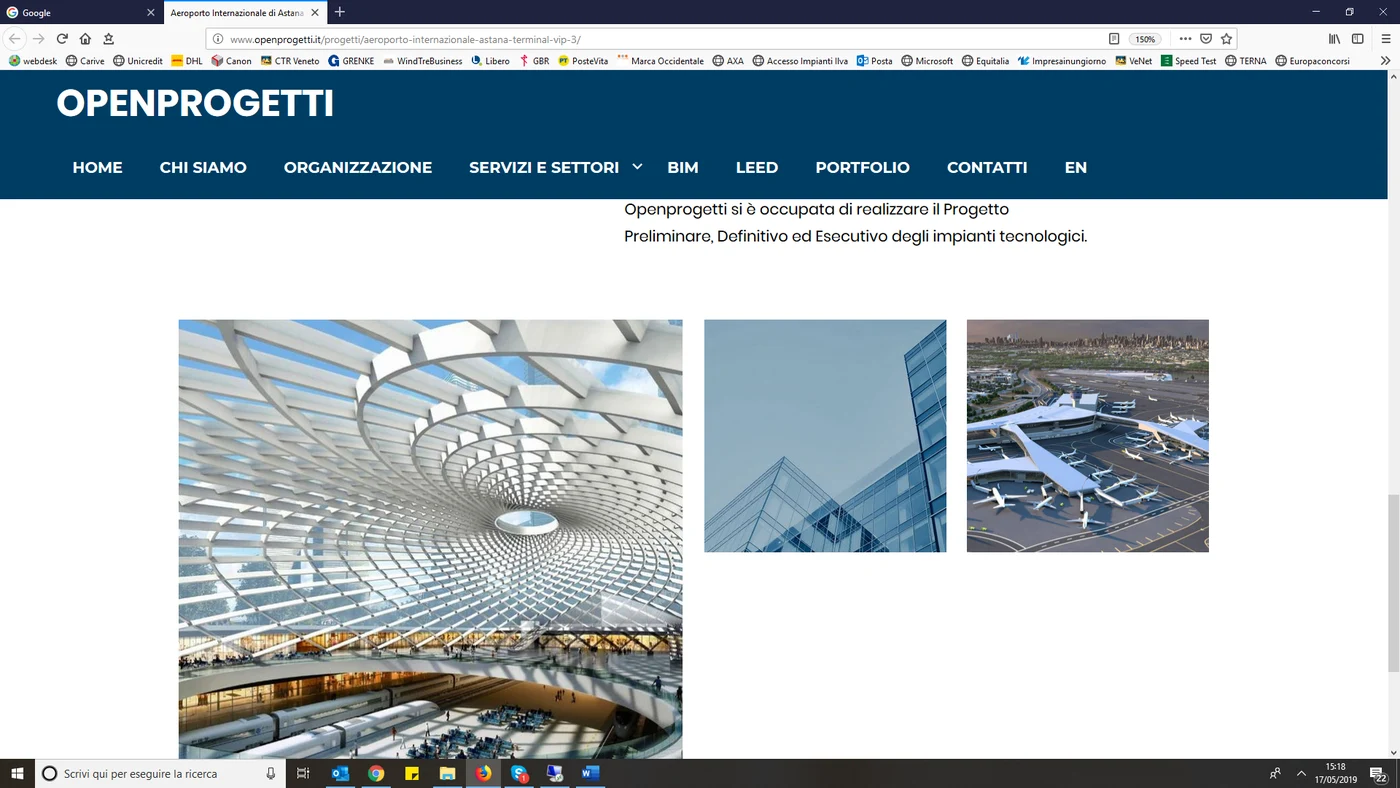
Task: Open the Firefox home page icon
Action: click(x=85, y=39)
